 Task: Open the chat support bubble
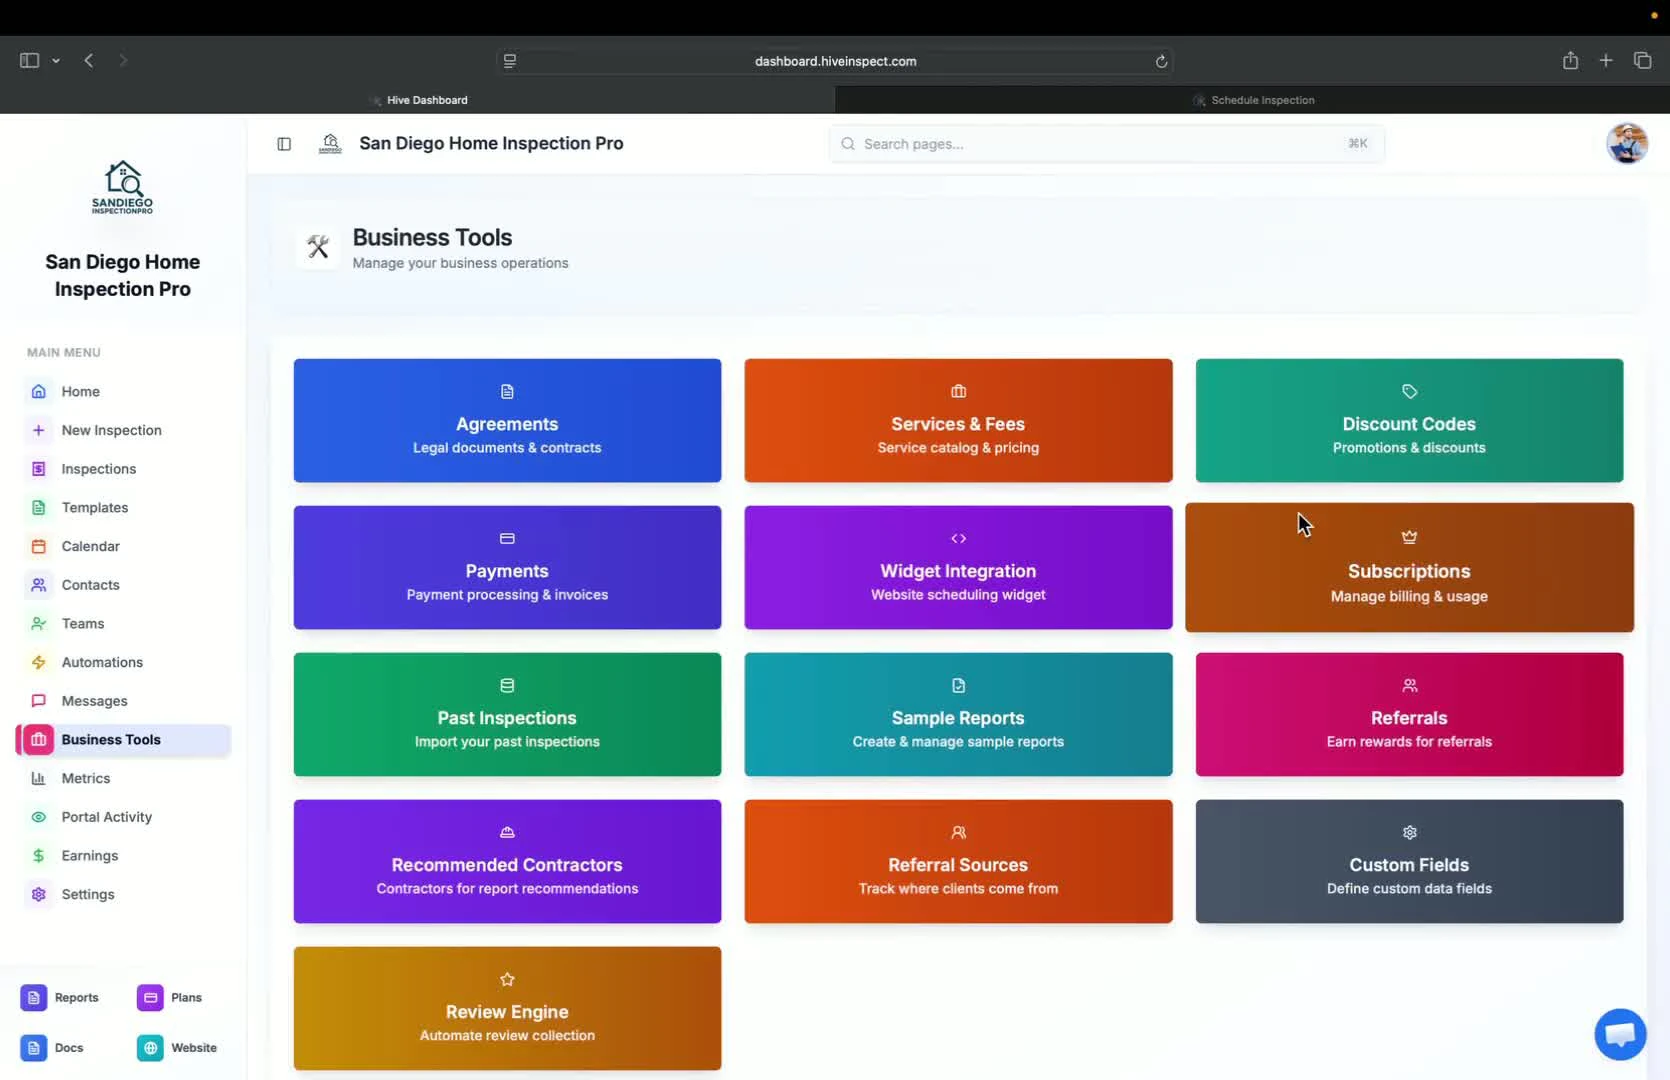coord(1620,1034)
